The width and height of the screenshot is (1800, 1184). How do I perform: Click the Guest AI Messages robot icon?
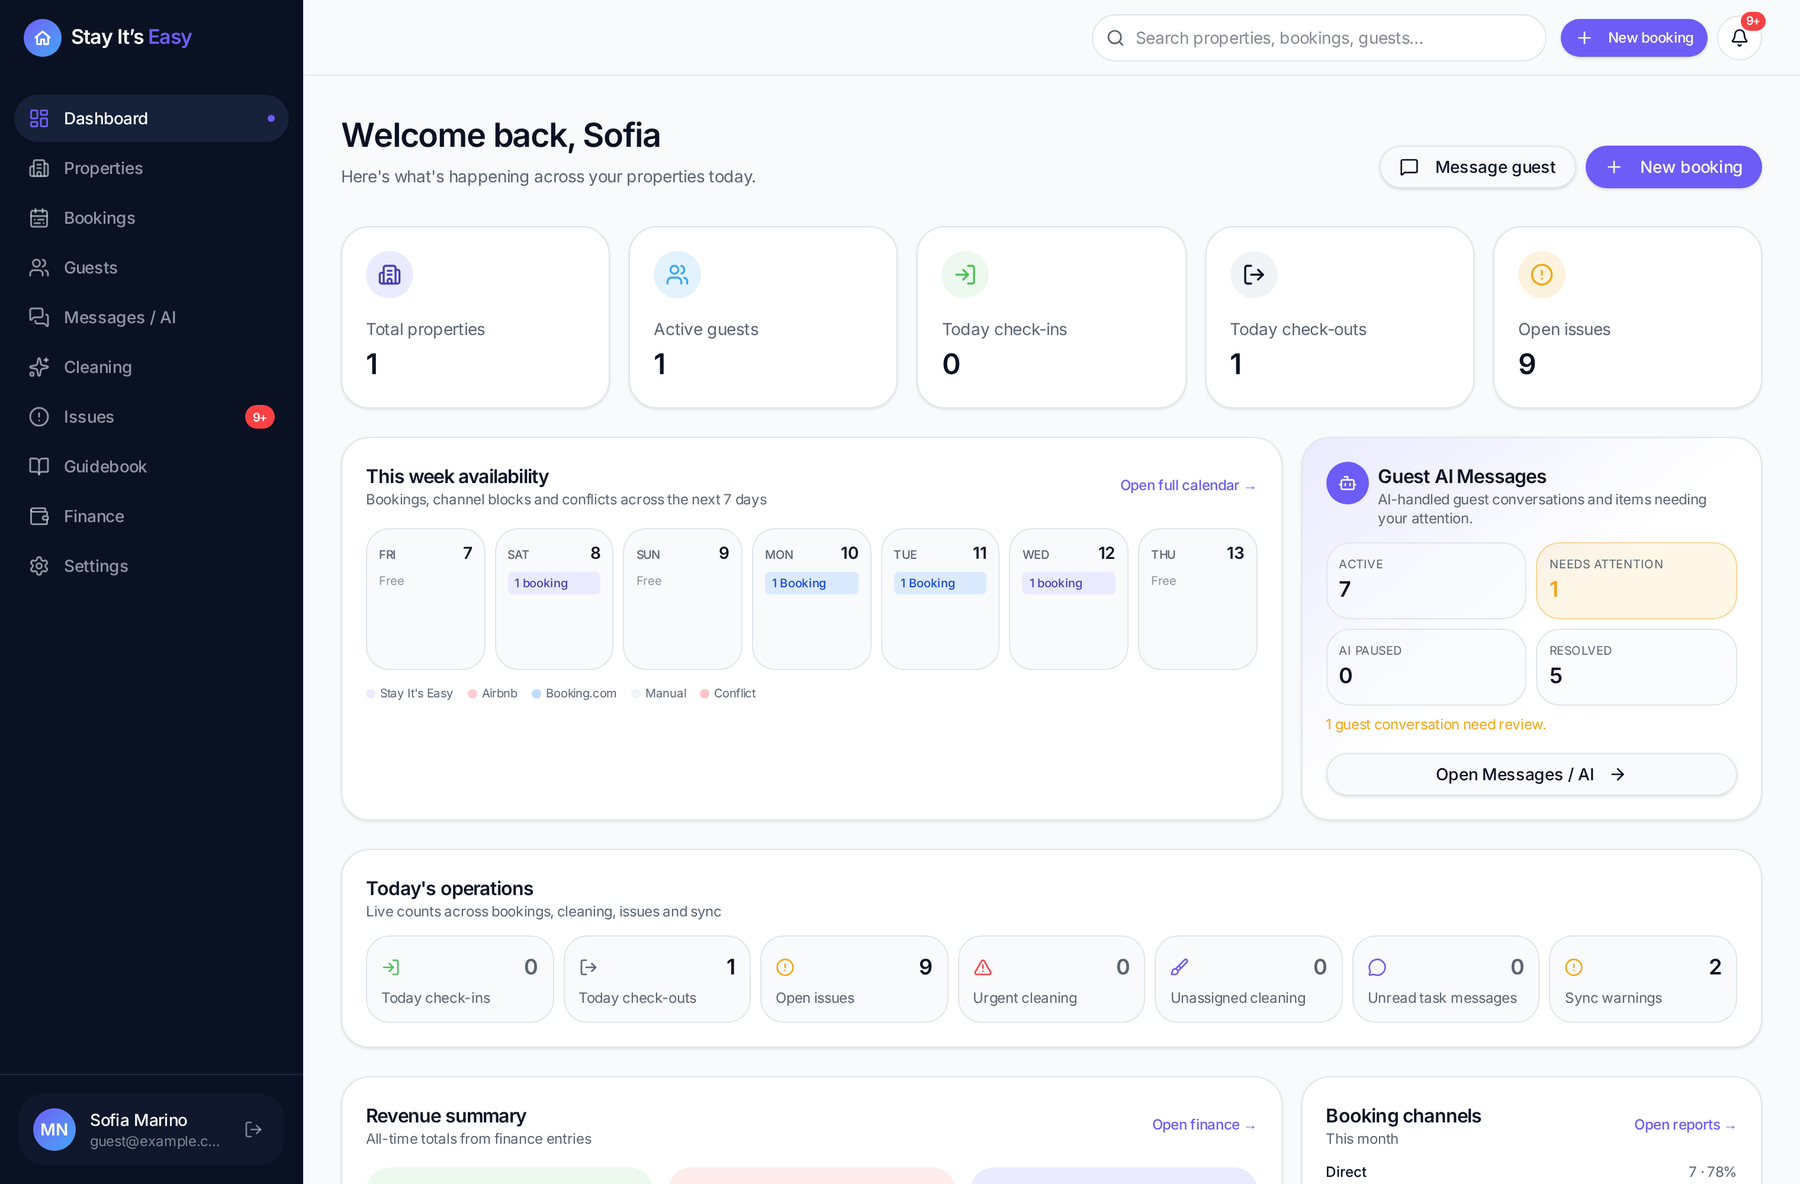[1347, 483]
